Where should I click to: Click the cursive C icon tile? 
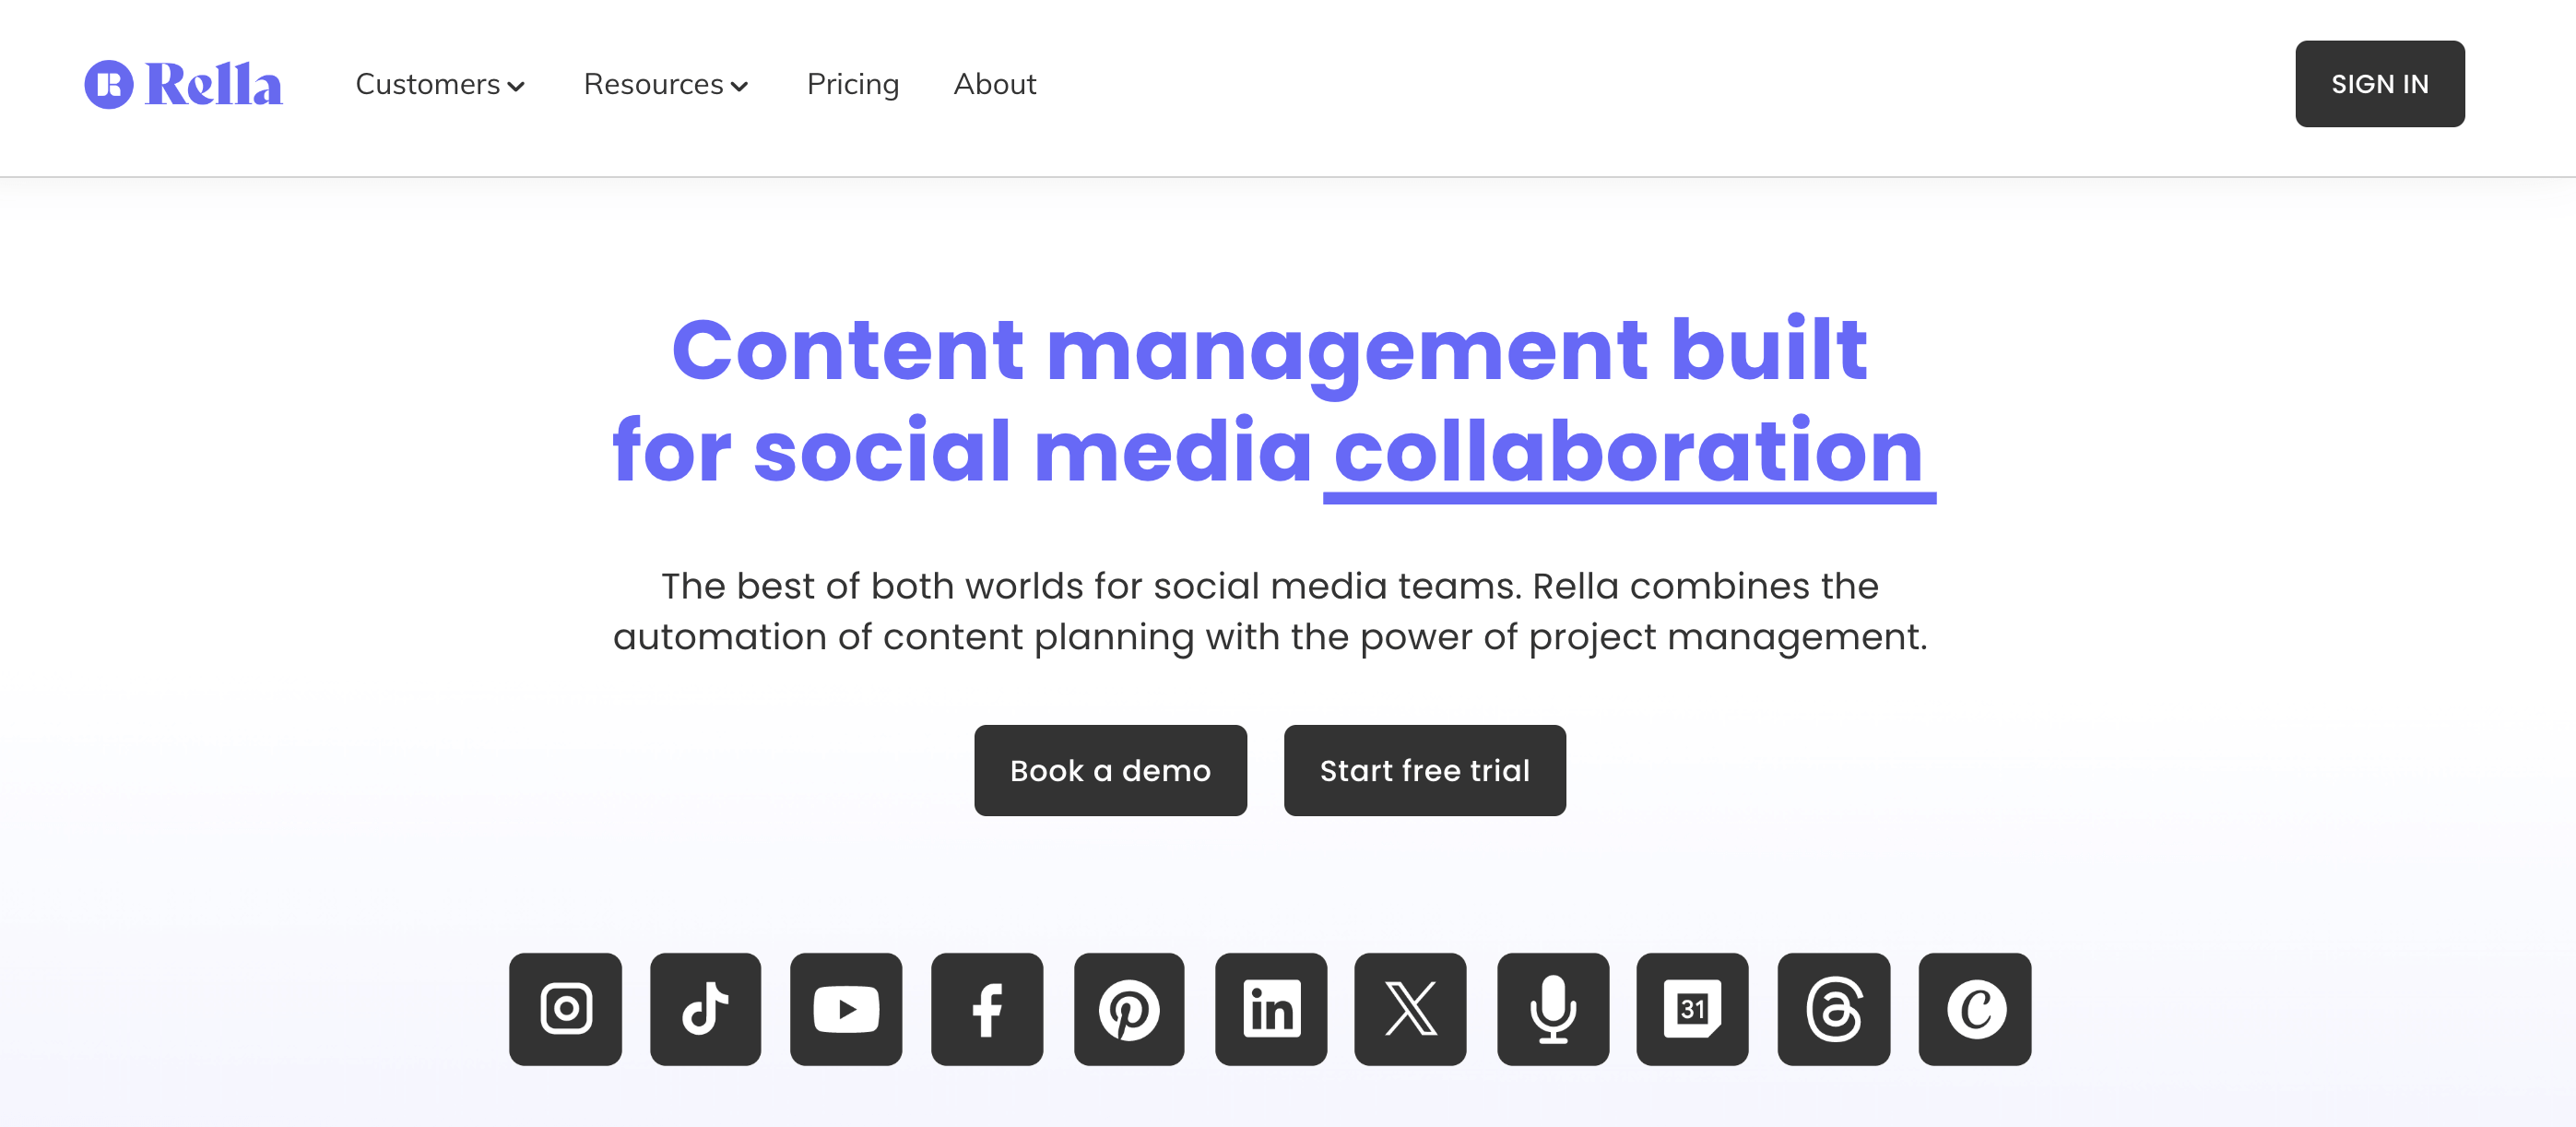tap(1975, 1009)
